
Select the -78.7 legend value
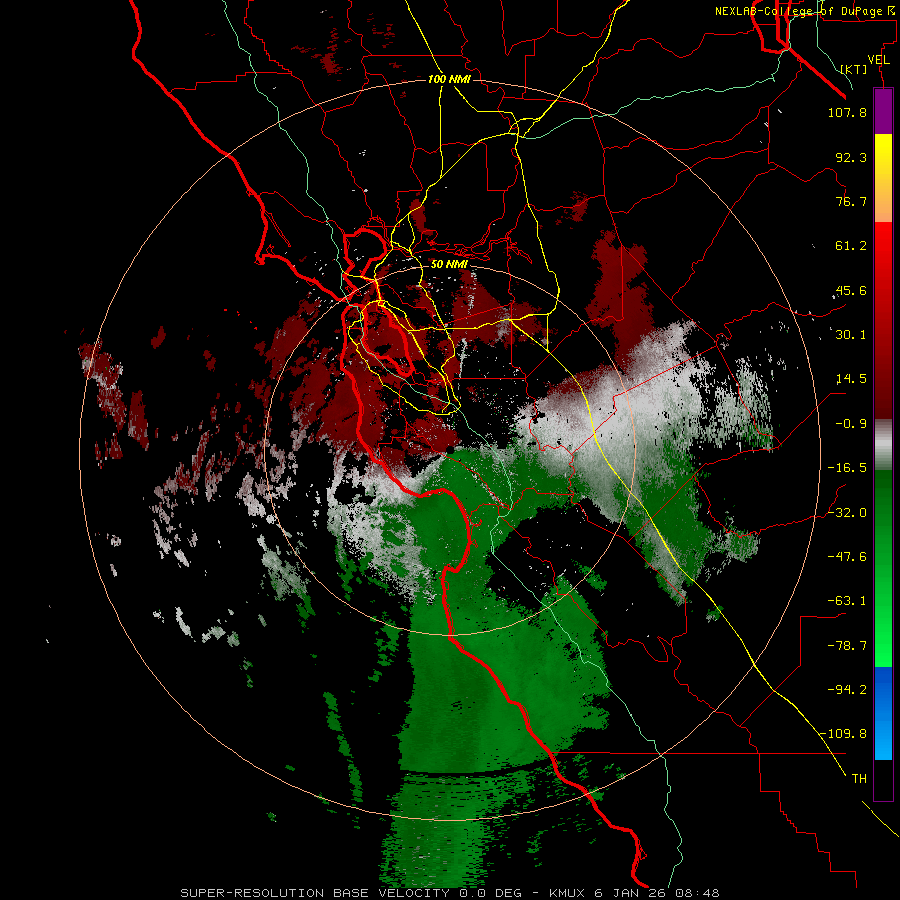[847, 646]
